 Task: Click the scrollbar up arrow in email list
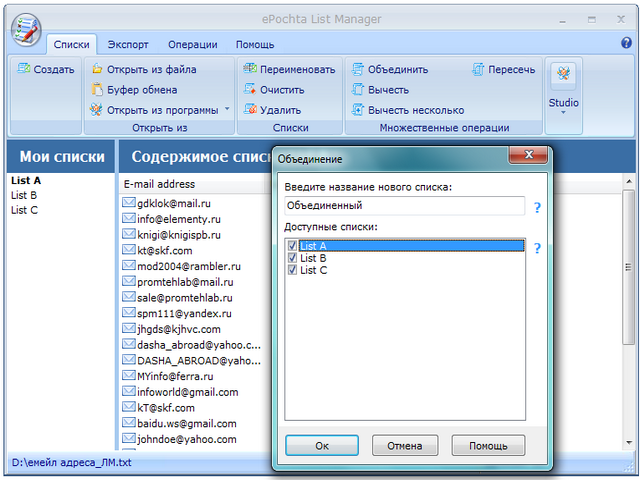coord(629,181)
